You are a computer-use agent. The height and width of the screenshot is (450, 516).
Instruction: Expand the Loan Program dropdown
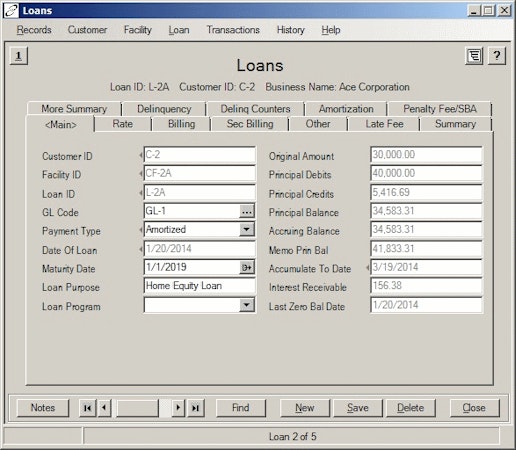click(247, 305)
